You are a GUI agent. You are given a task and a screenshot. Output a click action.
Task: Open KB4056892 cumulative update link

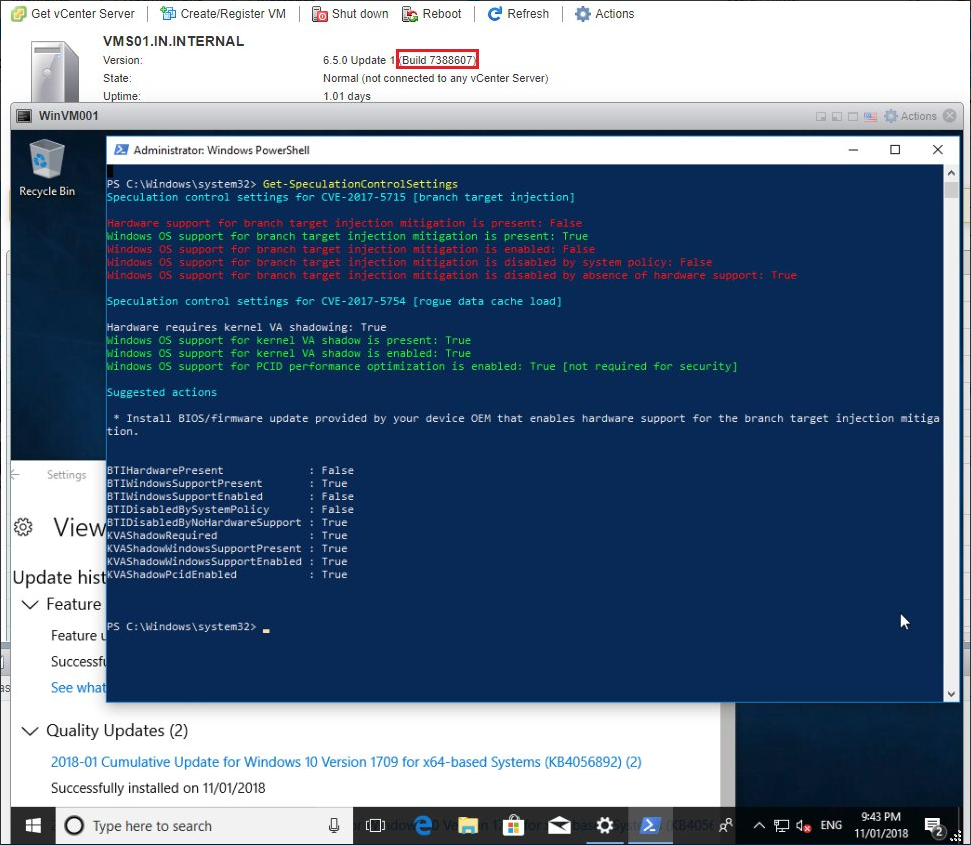[x=346, y=762]
